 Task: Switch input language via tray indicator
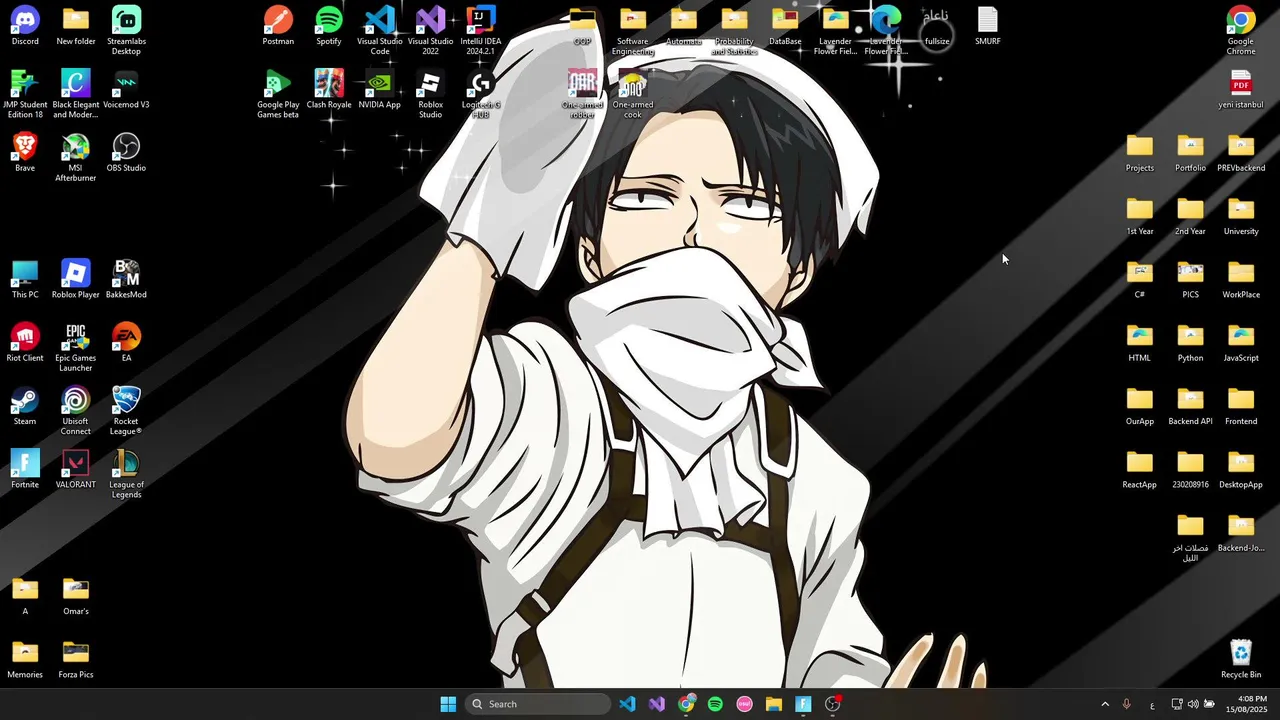(x=1152, y=704)
